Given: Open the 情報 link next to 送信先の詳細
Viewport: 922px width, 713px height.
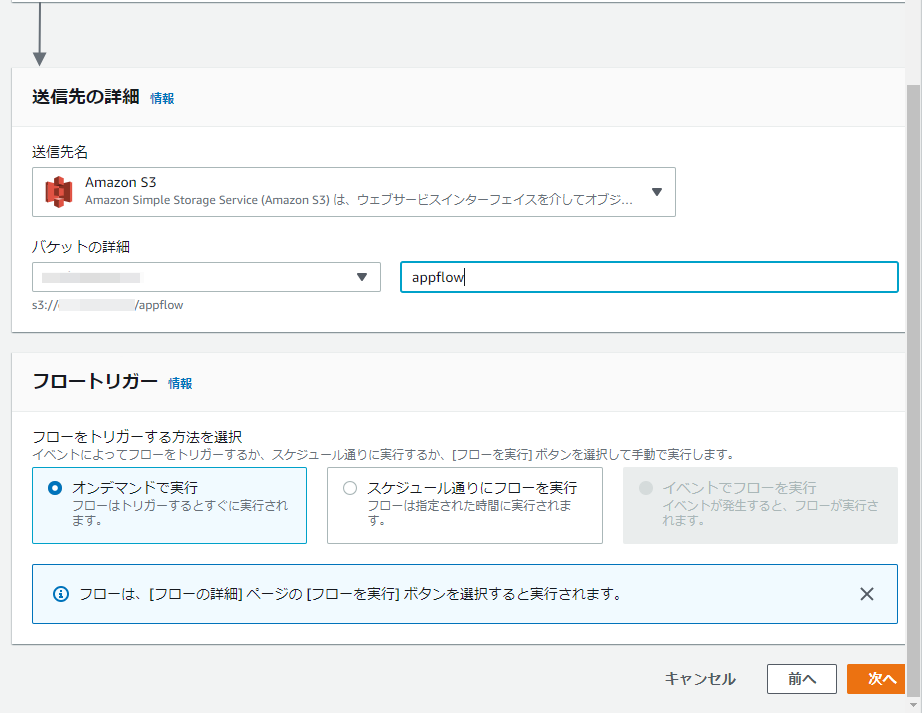Looking at the screenshot, I should click(x=160, y=99).
